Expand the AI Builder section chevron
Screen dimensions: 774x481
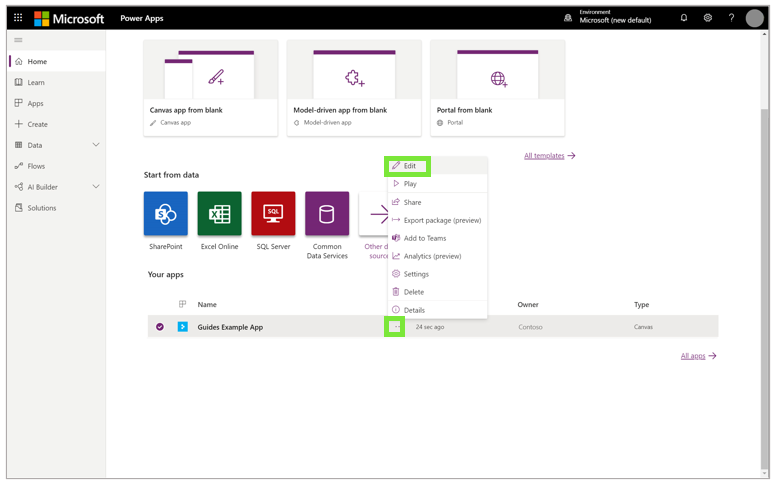pyautogui.click(x=96, y=187)
